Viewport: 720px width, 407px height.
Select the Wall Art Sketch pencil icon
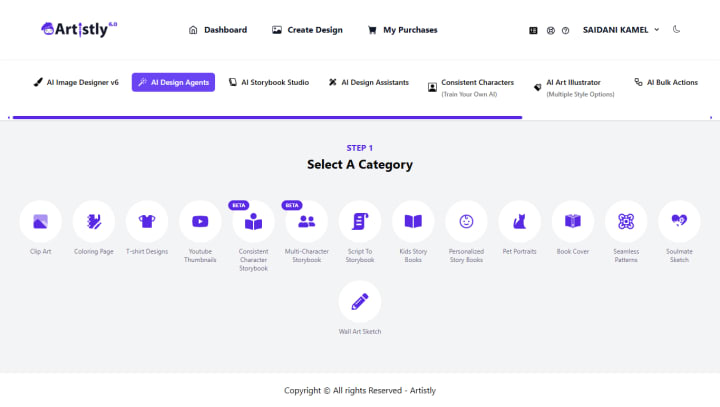click(x=360, y=302)
